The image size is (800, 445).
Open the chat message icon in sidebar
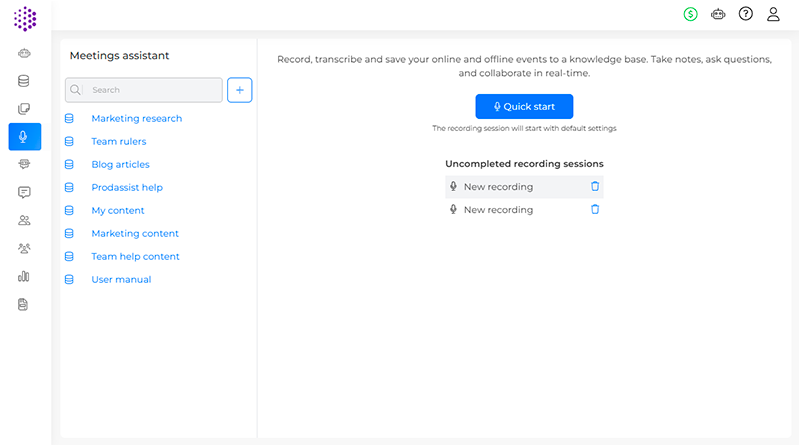[x=24, y=192]
